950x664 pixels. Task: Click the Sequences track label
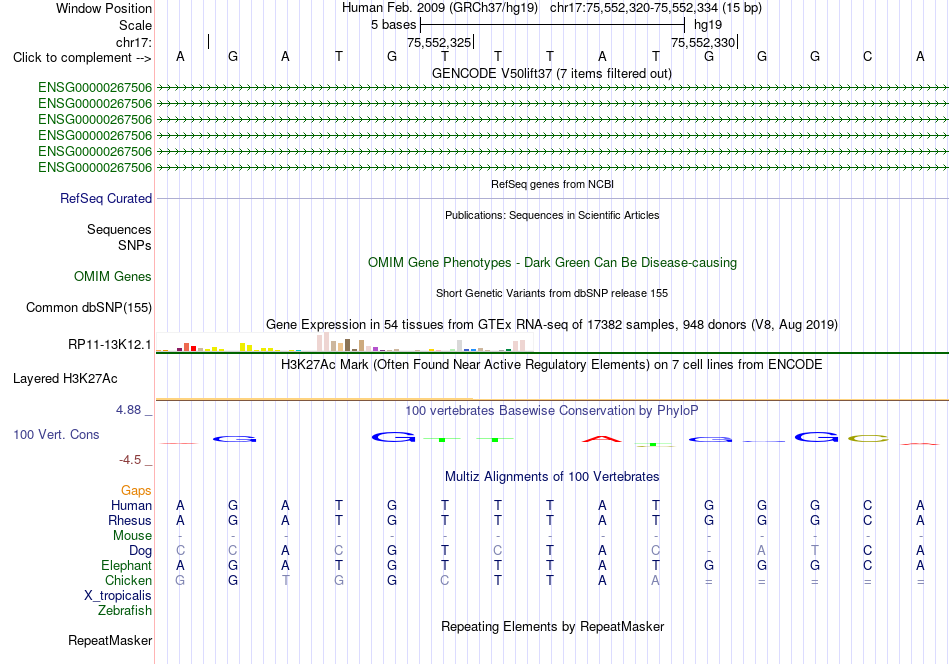pyautogui.click(x=119, y=229)
